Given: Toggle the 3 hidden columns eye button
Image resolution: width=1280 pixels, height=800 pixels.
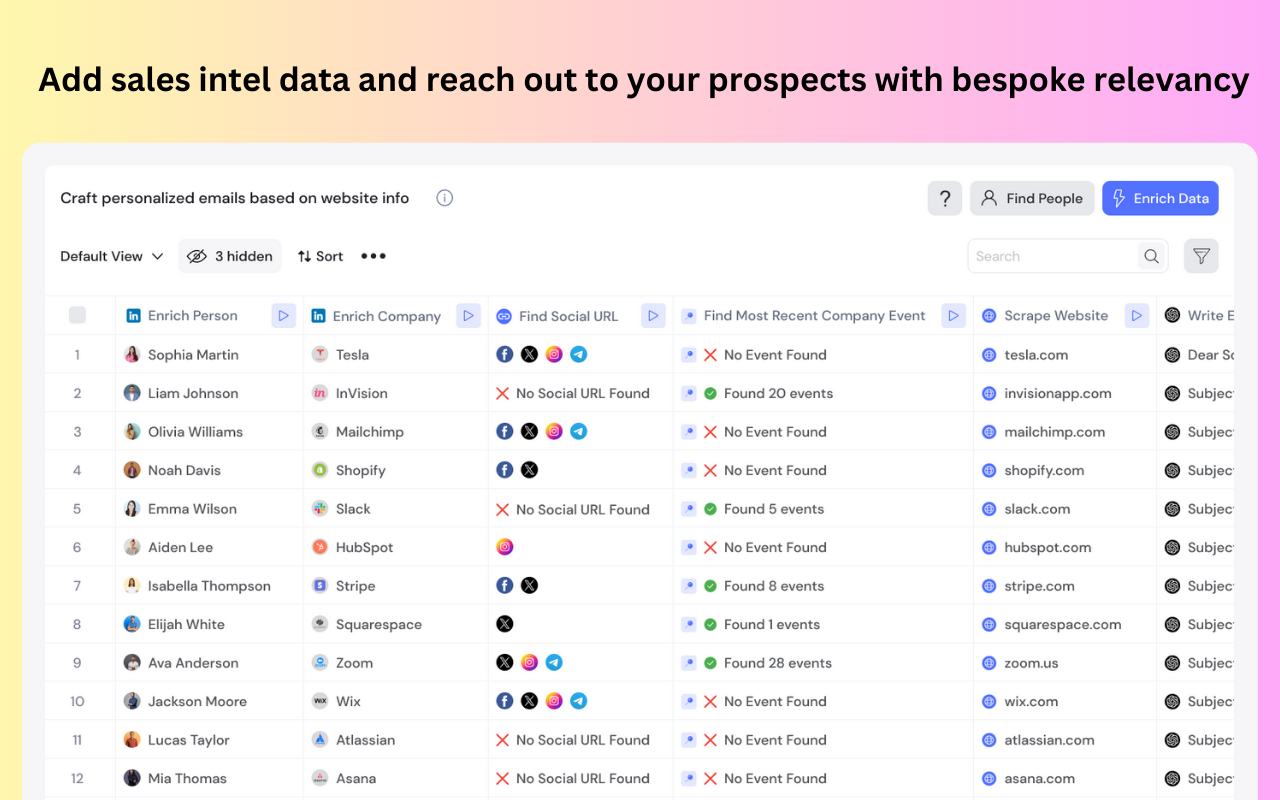Looking at the screenshot, I should point(230,256).
